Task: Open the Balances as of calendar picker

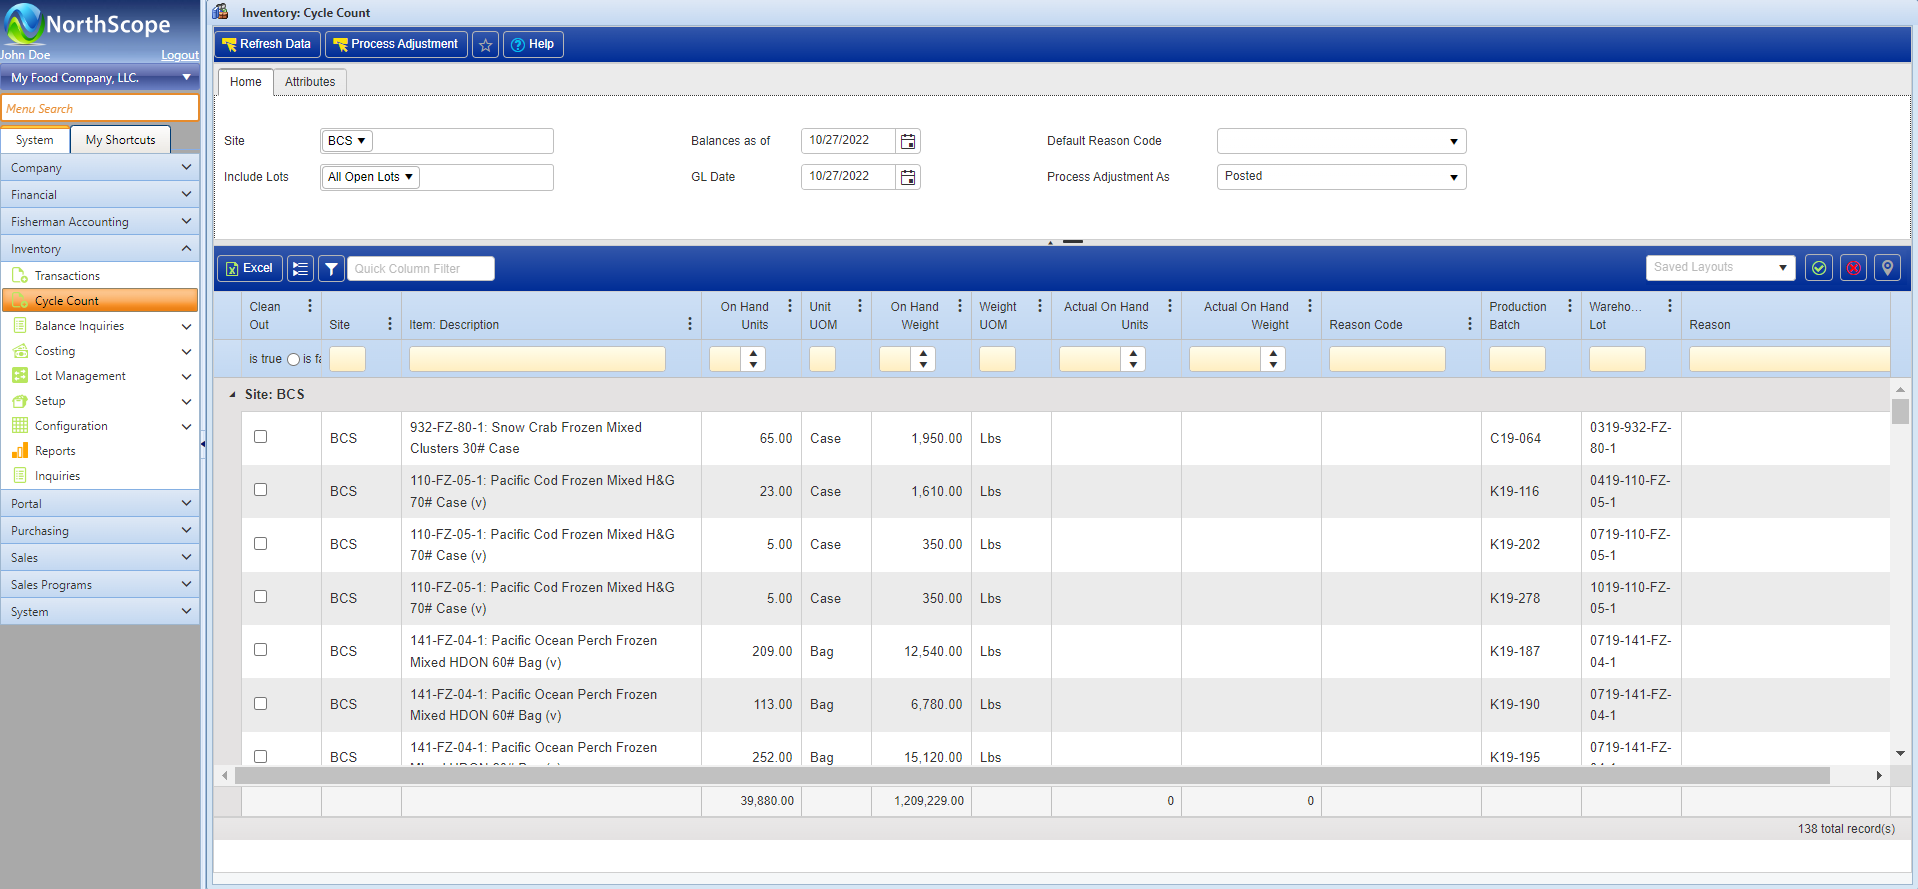Action: 908,141
